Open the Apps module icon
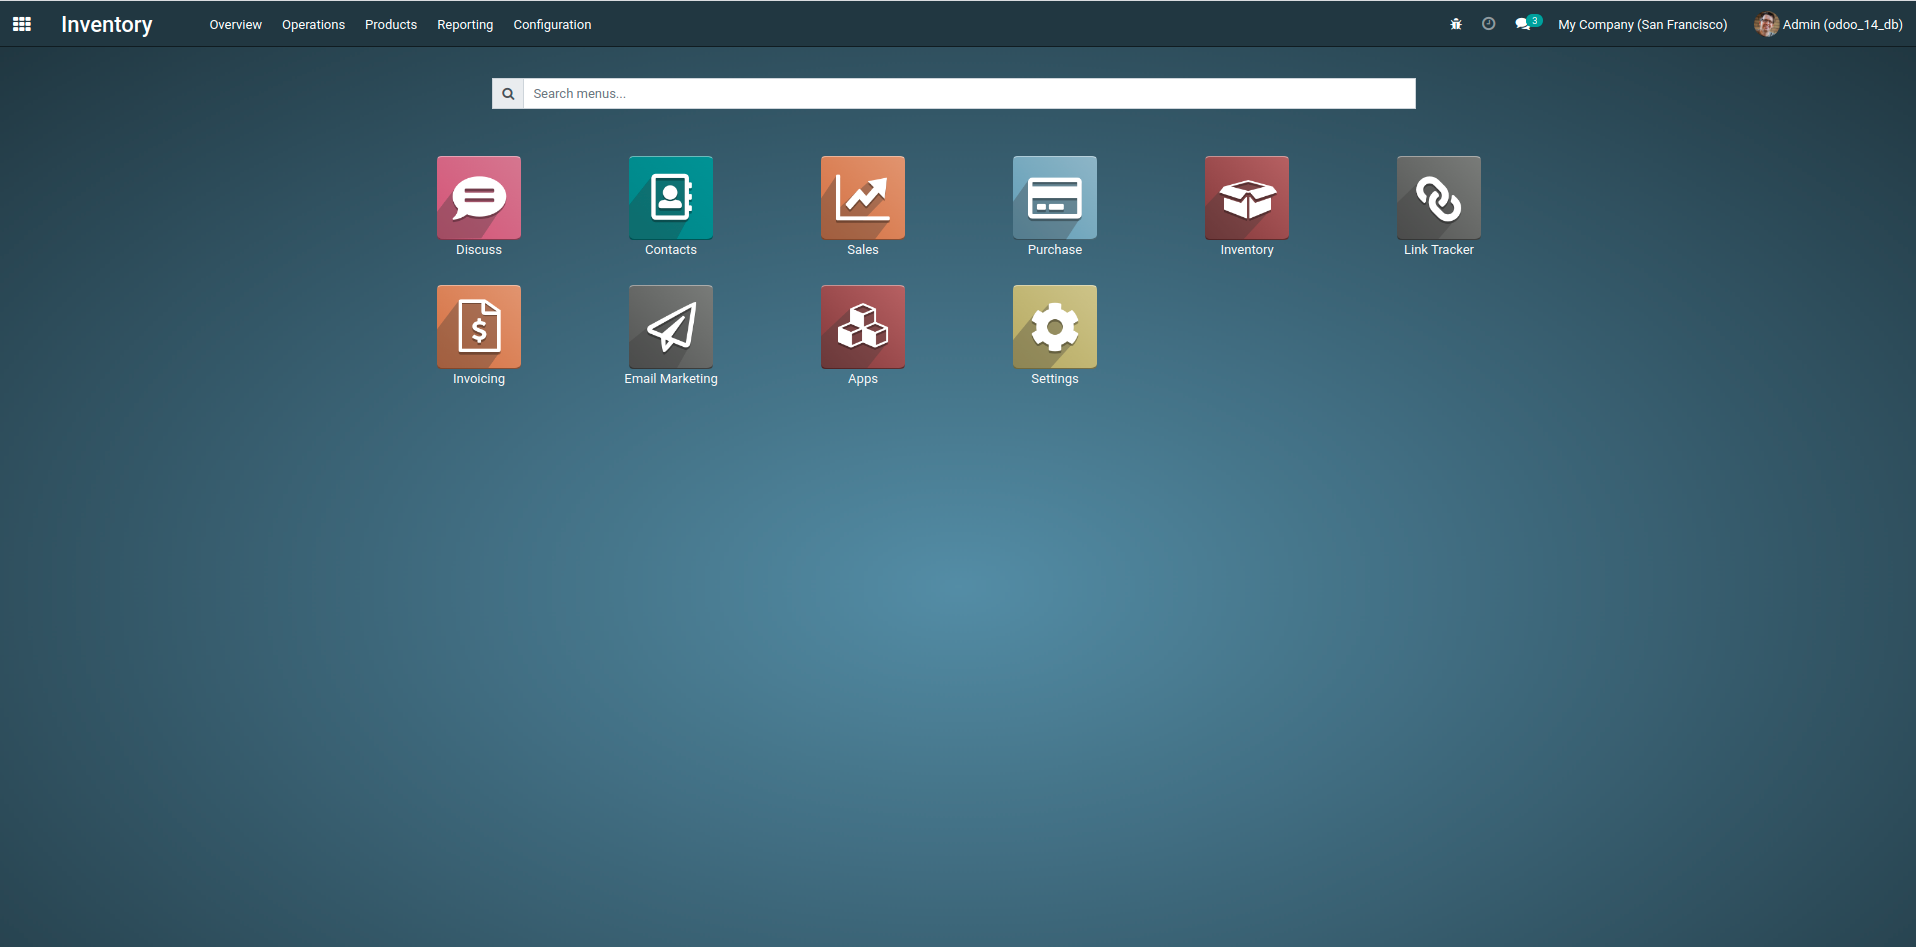This screenshot has width=1916, height=947. point(862,327)
